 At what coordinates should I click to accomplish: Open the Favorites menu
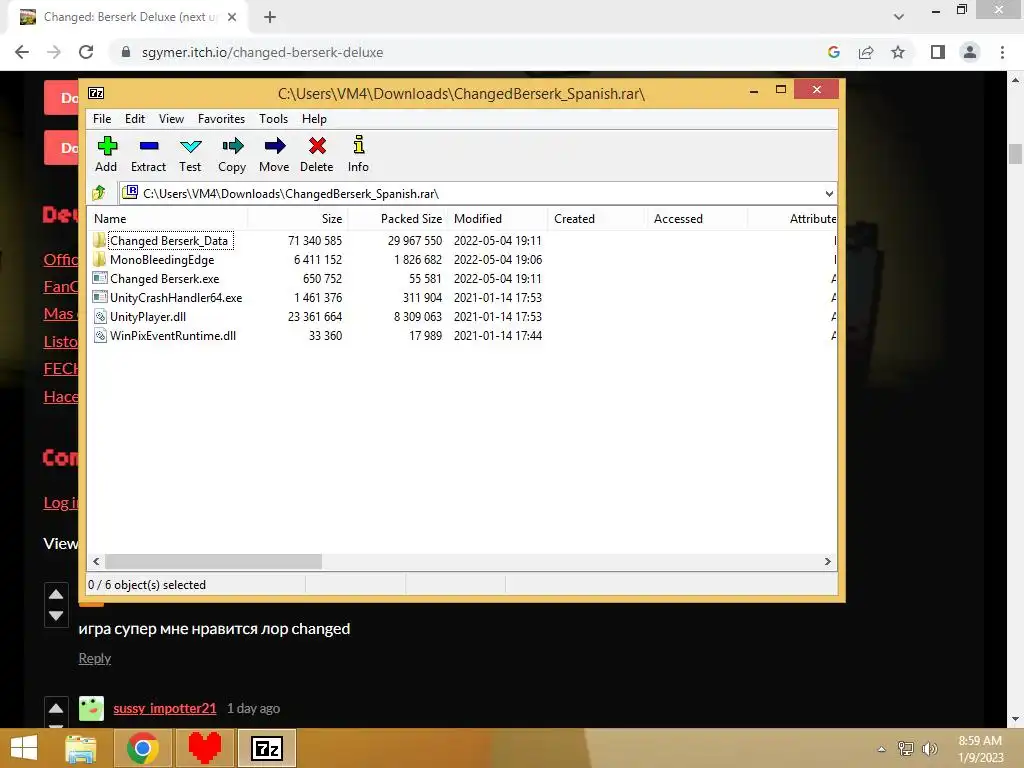(x=221, y=119)
